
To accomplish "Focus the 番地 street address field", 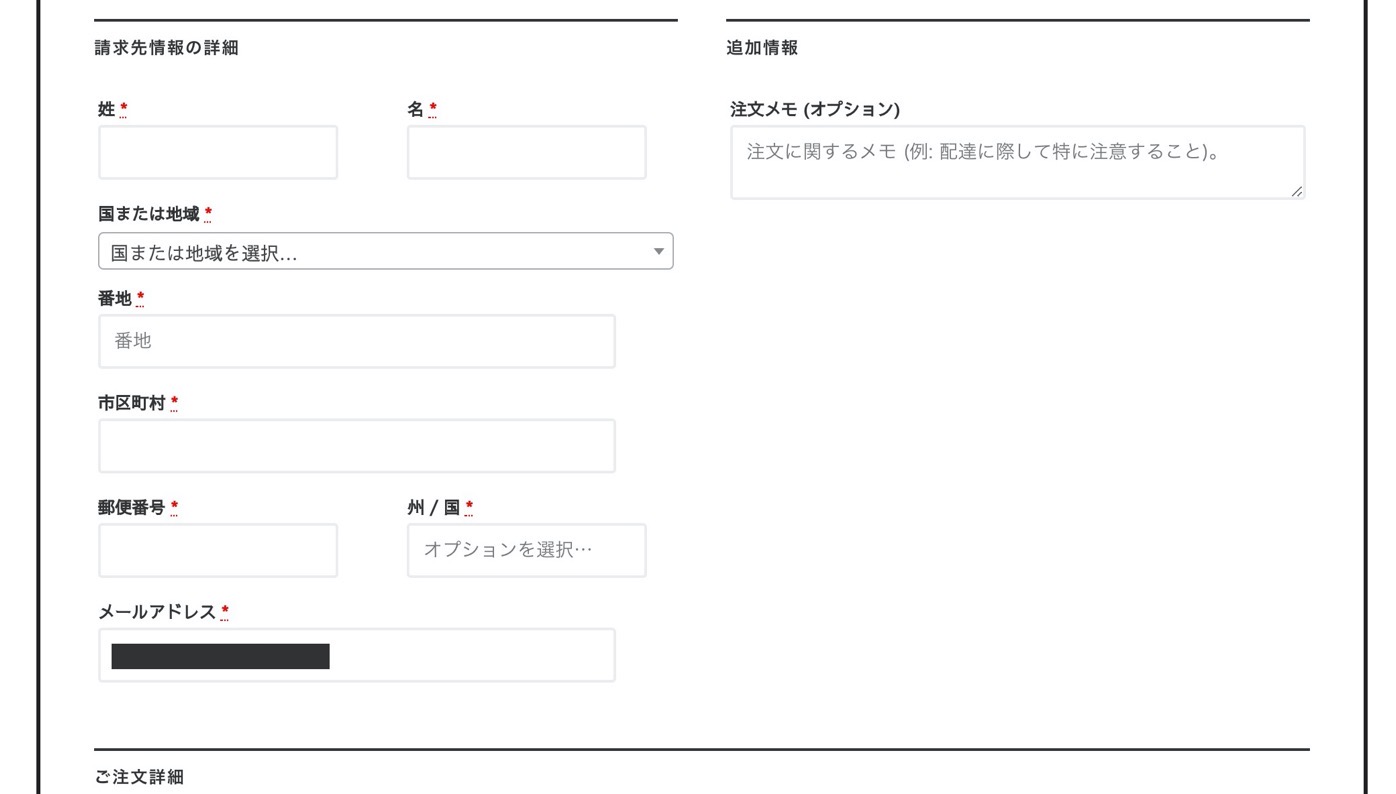I will (x=357, y=341).
